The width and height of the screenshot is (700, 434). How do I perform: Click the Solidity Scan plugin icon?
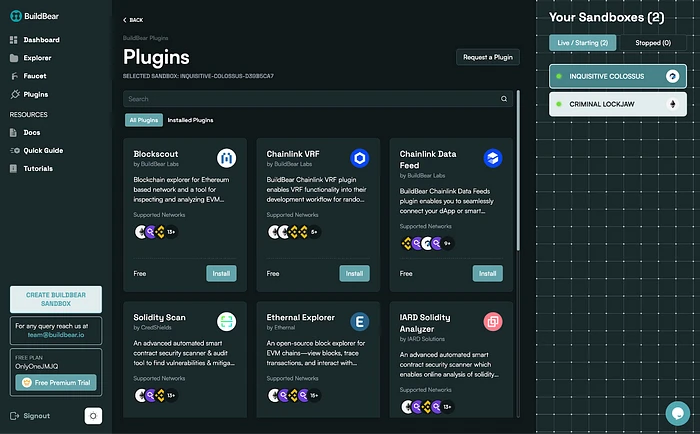[227, 321]
